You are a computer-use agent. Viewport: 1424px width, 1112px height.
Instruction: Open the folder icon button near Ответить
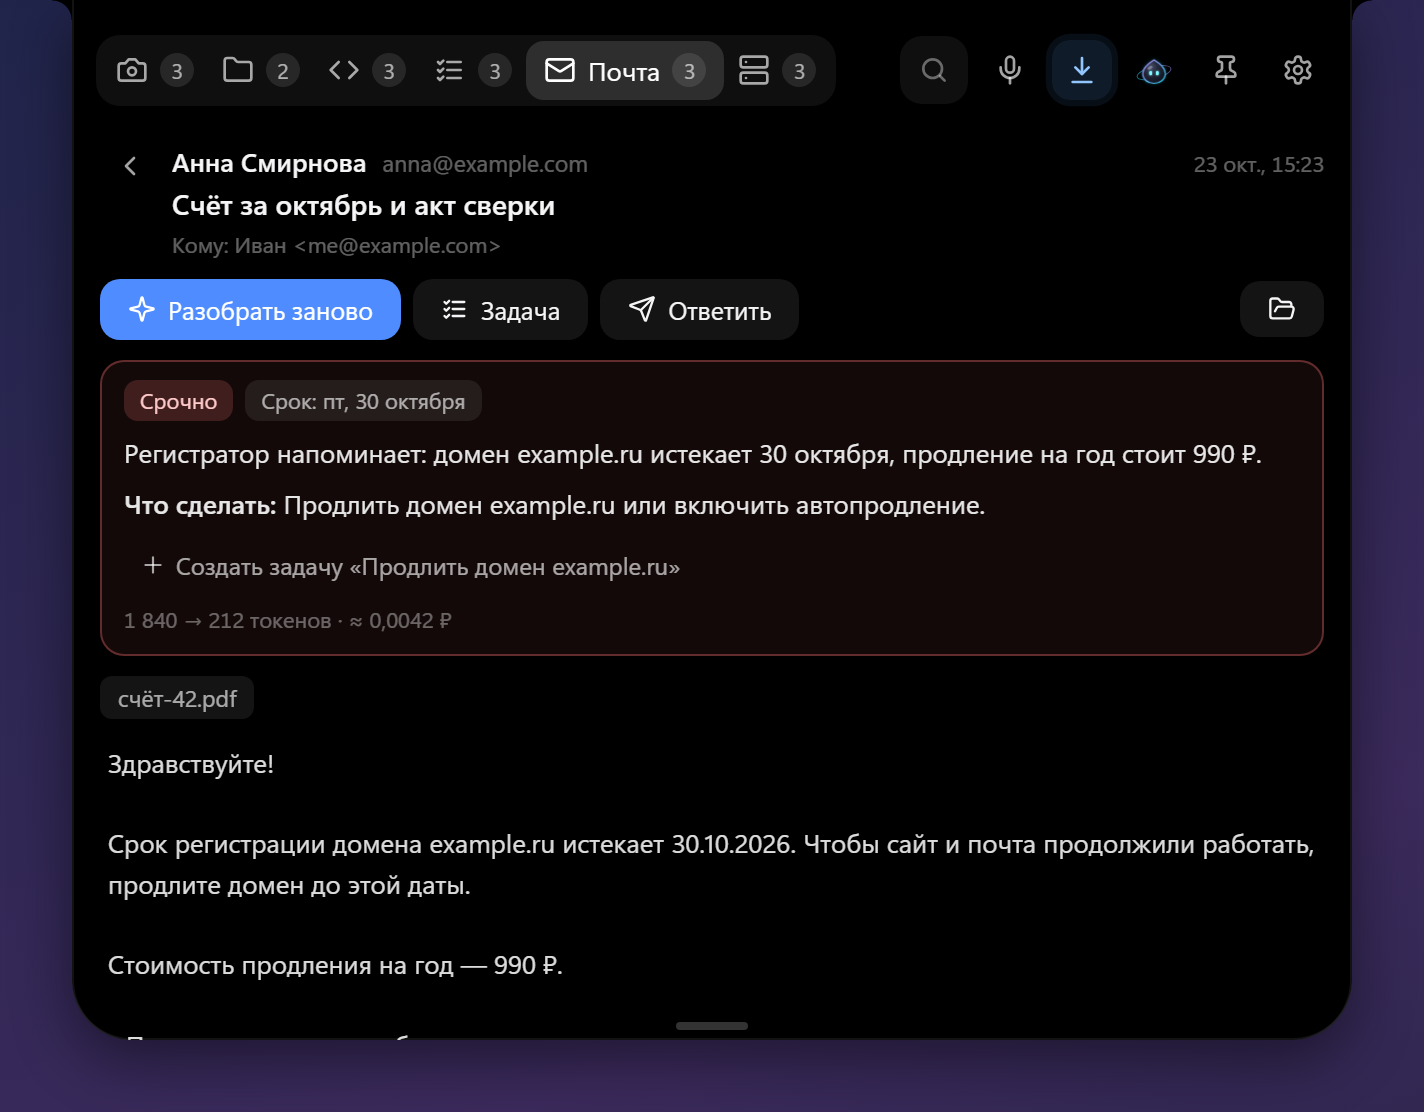pyautogui.click(x=1282, y=309)
